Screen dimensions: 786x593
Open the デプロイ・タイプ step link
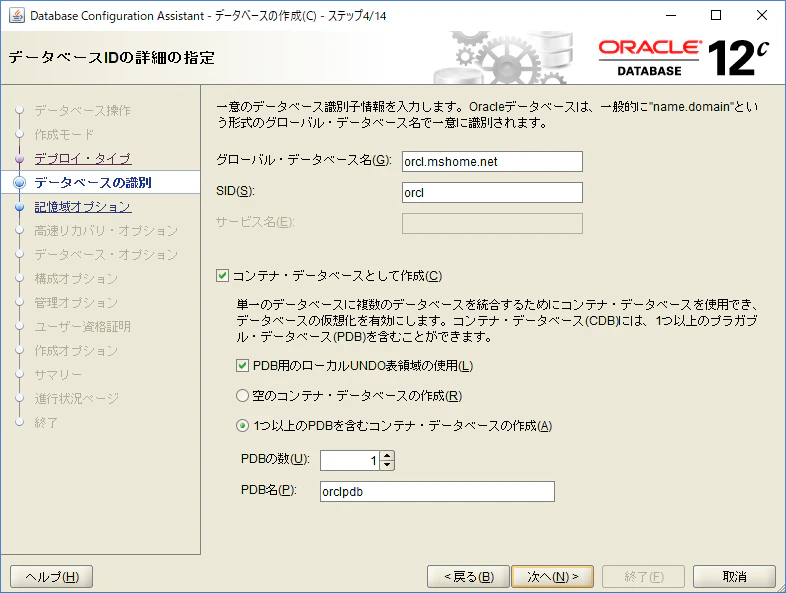pos(83,158)
